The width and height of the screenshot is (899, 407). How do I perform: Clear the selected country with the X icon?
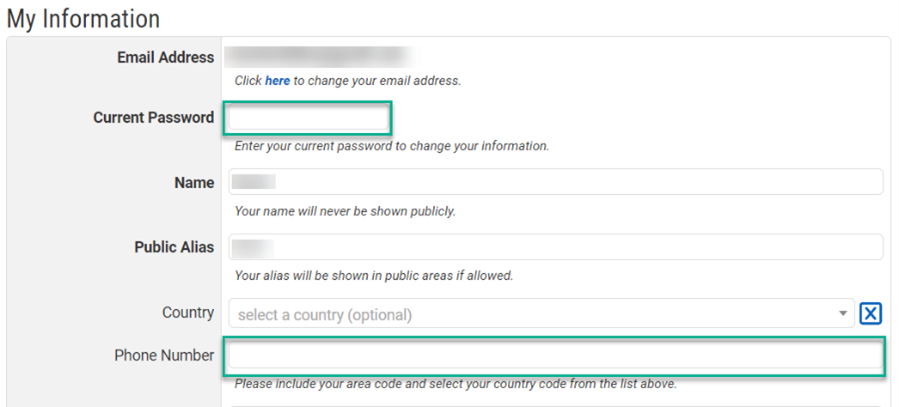point(870,314)
